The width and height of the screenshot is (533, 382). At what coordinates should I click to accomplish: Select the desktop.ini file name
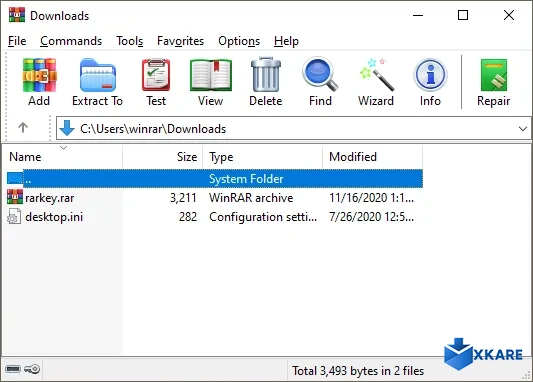(54, 217)
